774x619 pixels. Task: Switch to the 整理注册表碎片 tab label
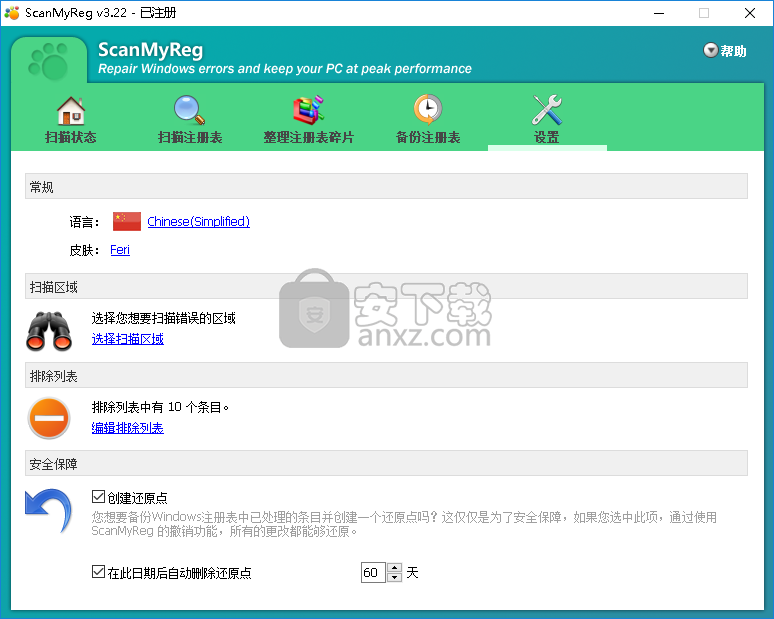coord(309,137)
